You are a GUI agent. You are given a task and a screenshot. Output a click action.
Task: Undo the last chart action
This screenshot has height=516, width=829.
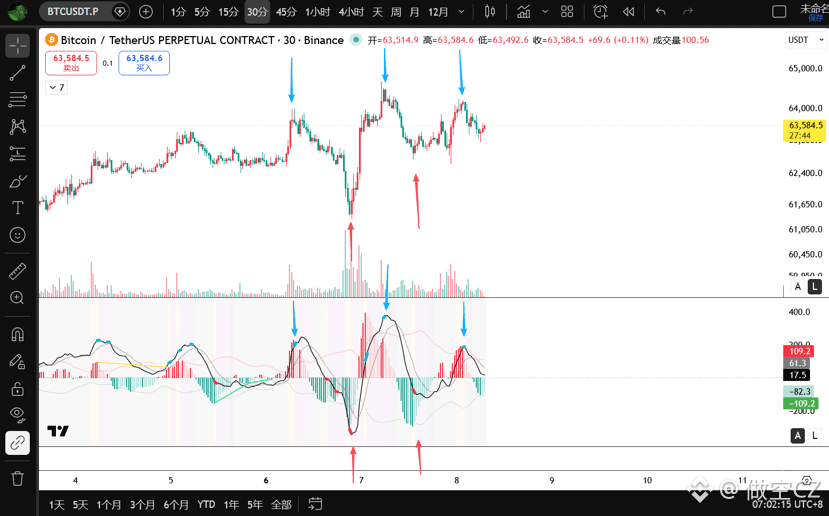[661, 12]
